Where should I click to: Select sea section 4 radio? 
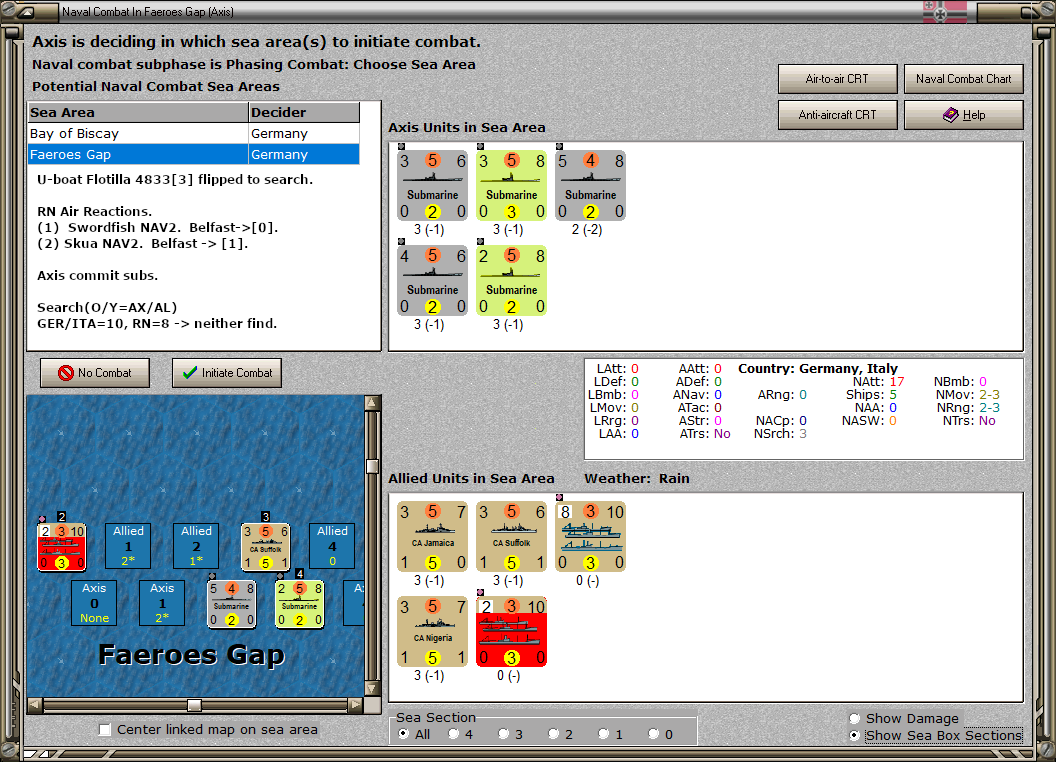pos(453,734)
